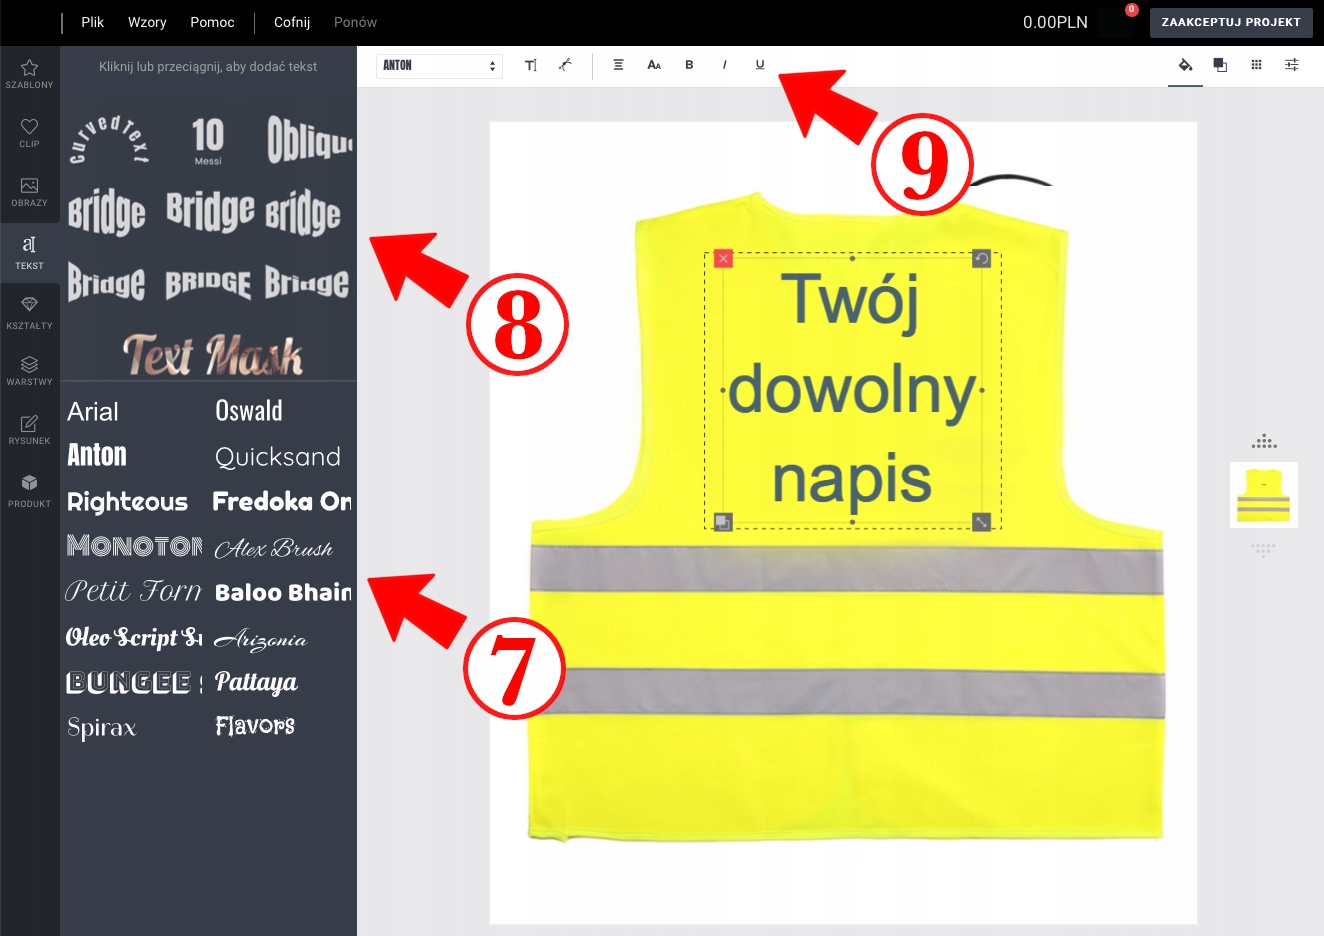This screenshot has width=1324, height=936.
Task: Open the Produkt panel in sidebar
Action: (30, 490)
